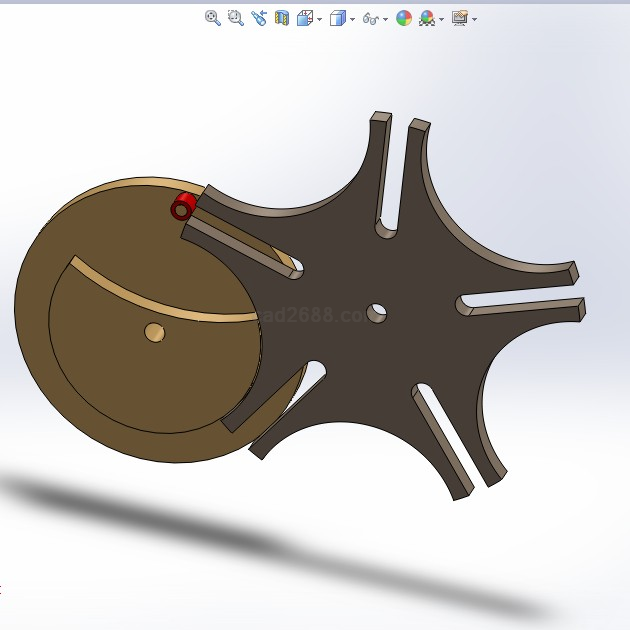630x630 pixels.
Task: Select the Zoom to Area tool
Action: 236,17
